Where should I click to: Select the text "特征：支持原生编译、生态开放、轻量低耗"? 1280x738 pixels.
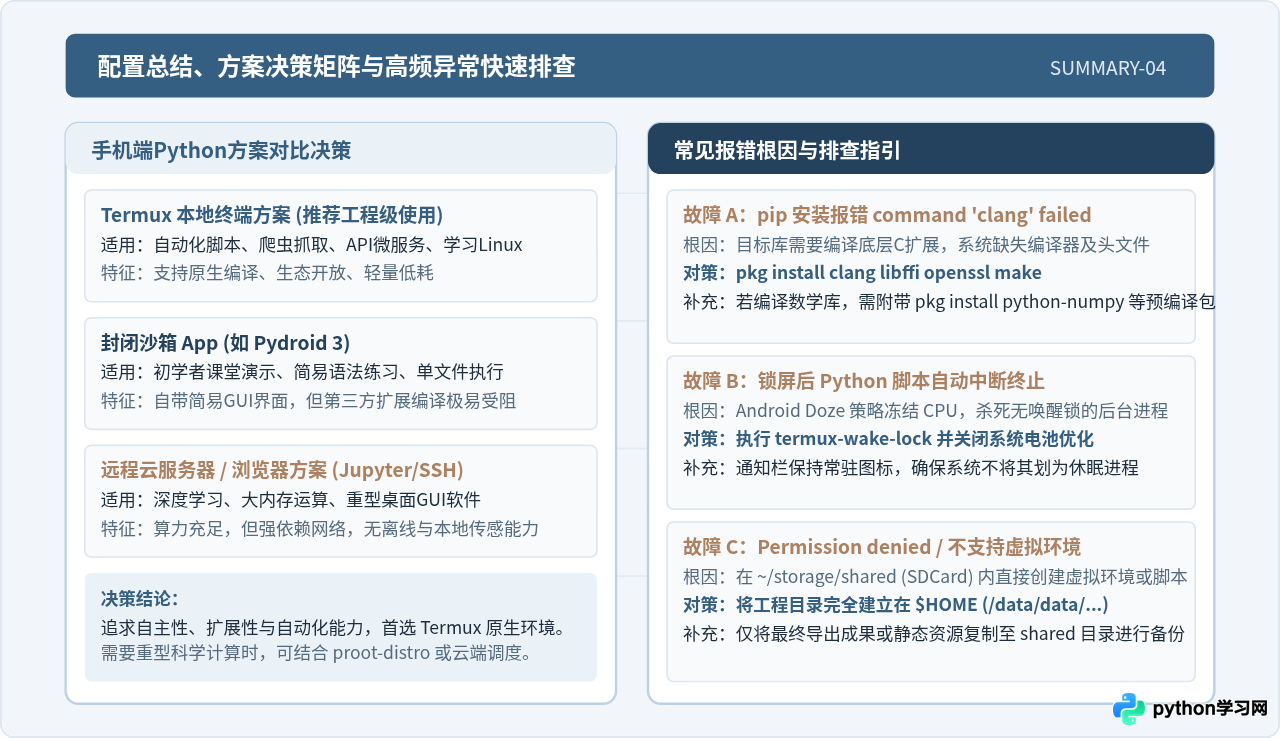(x=267, y=272)
